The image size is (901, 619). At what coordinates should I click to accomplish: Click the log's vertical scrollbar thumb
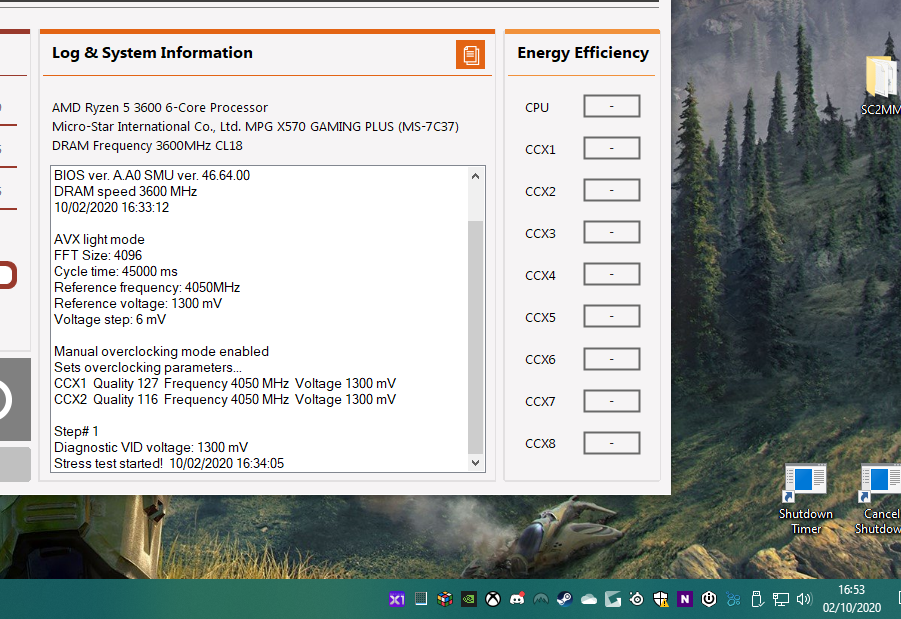pos(475,337)
